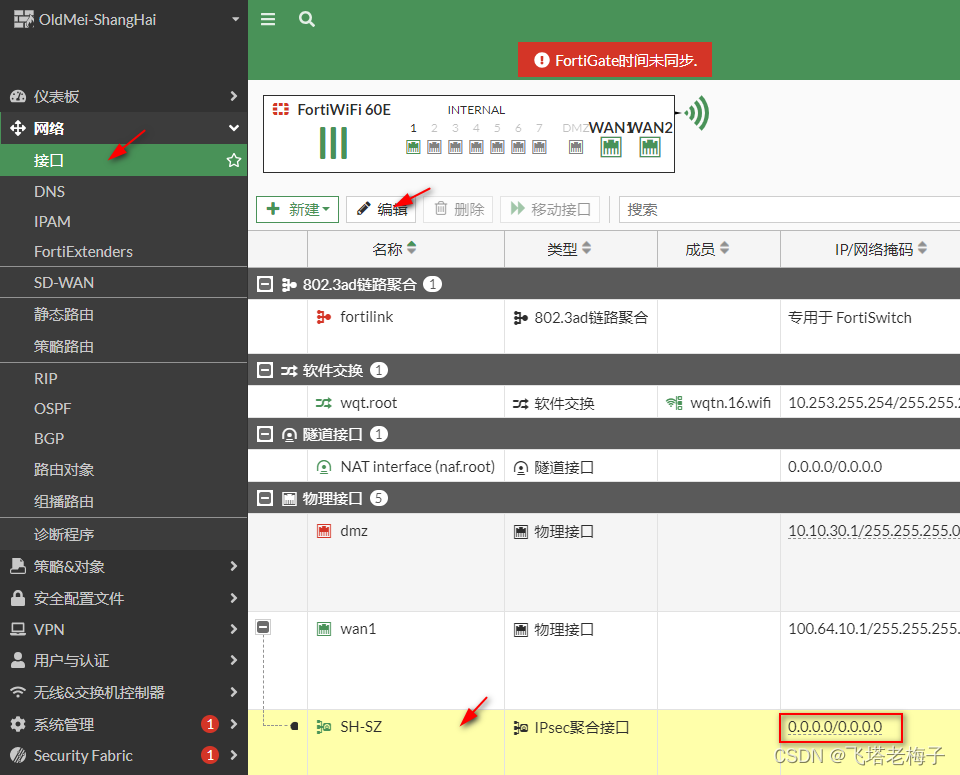Click internal port 1 on faceplate

pyautogui.click(x=413, y=147)
